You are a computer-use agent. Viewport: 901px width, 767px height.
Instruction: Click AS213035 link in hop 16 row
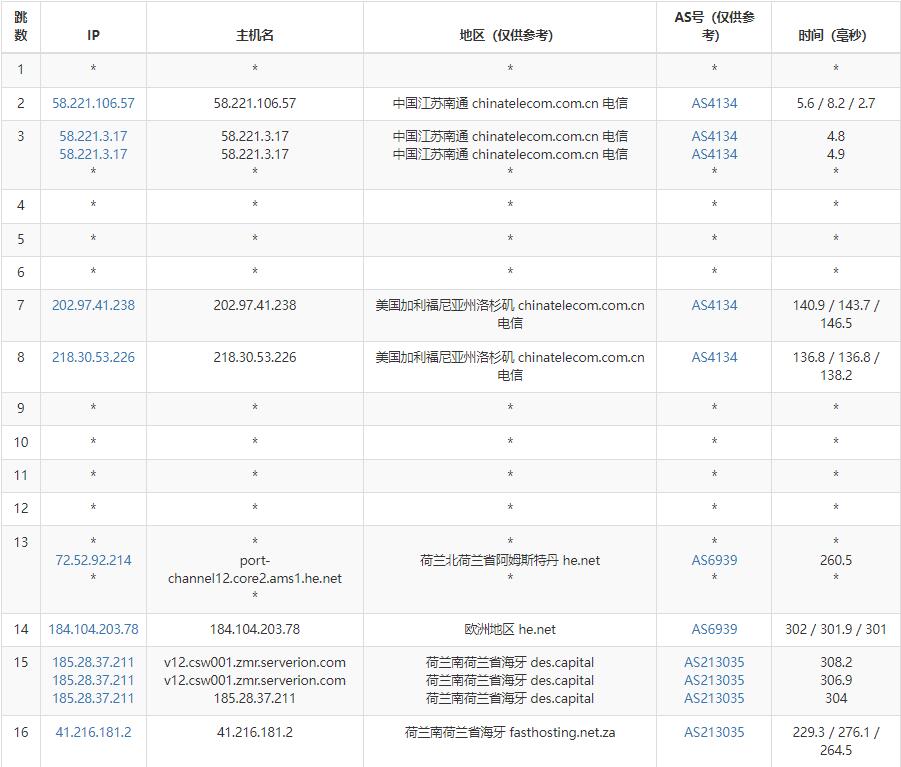coord(714,733)
